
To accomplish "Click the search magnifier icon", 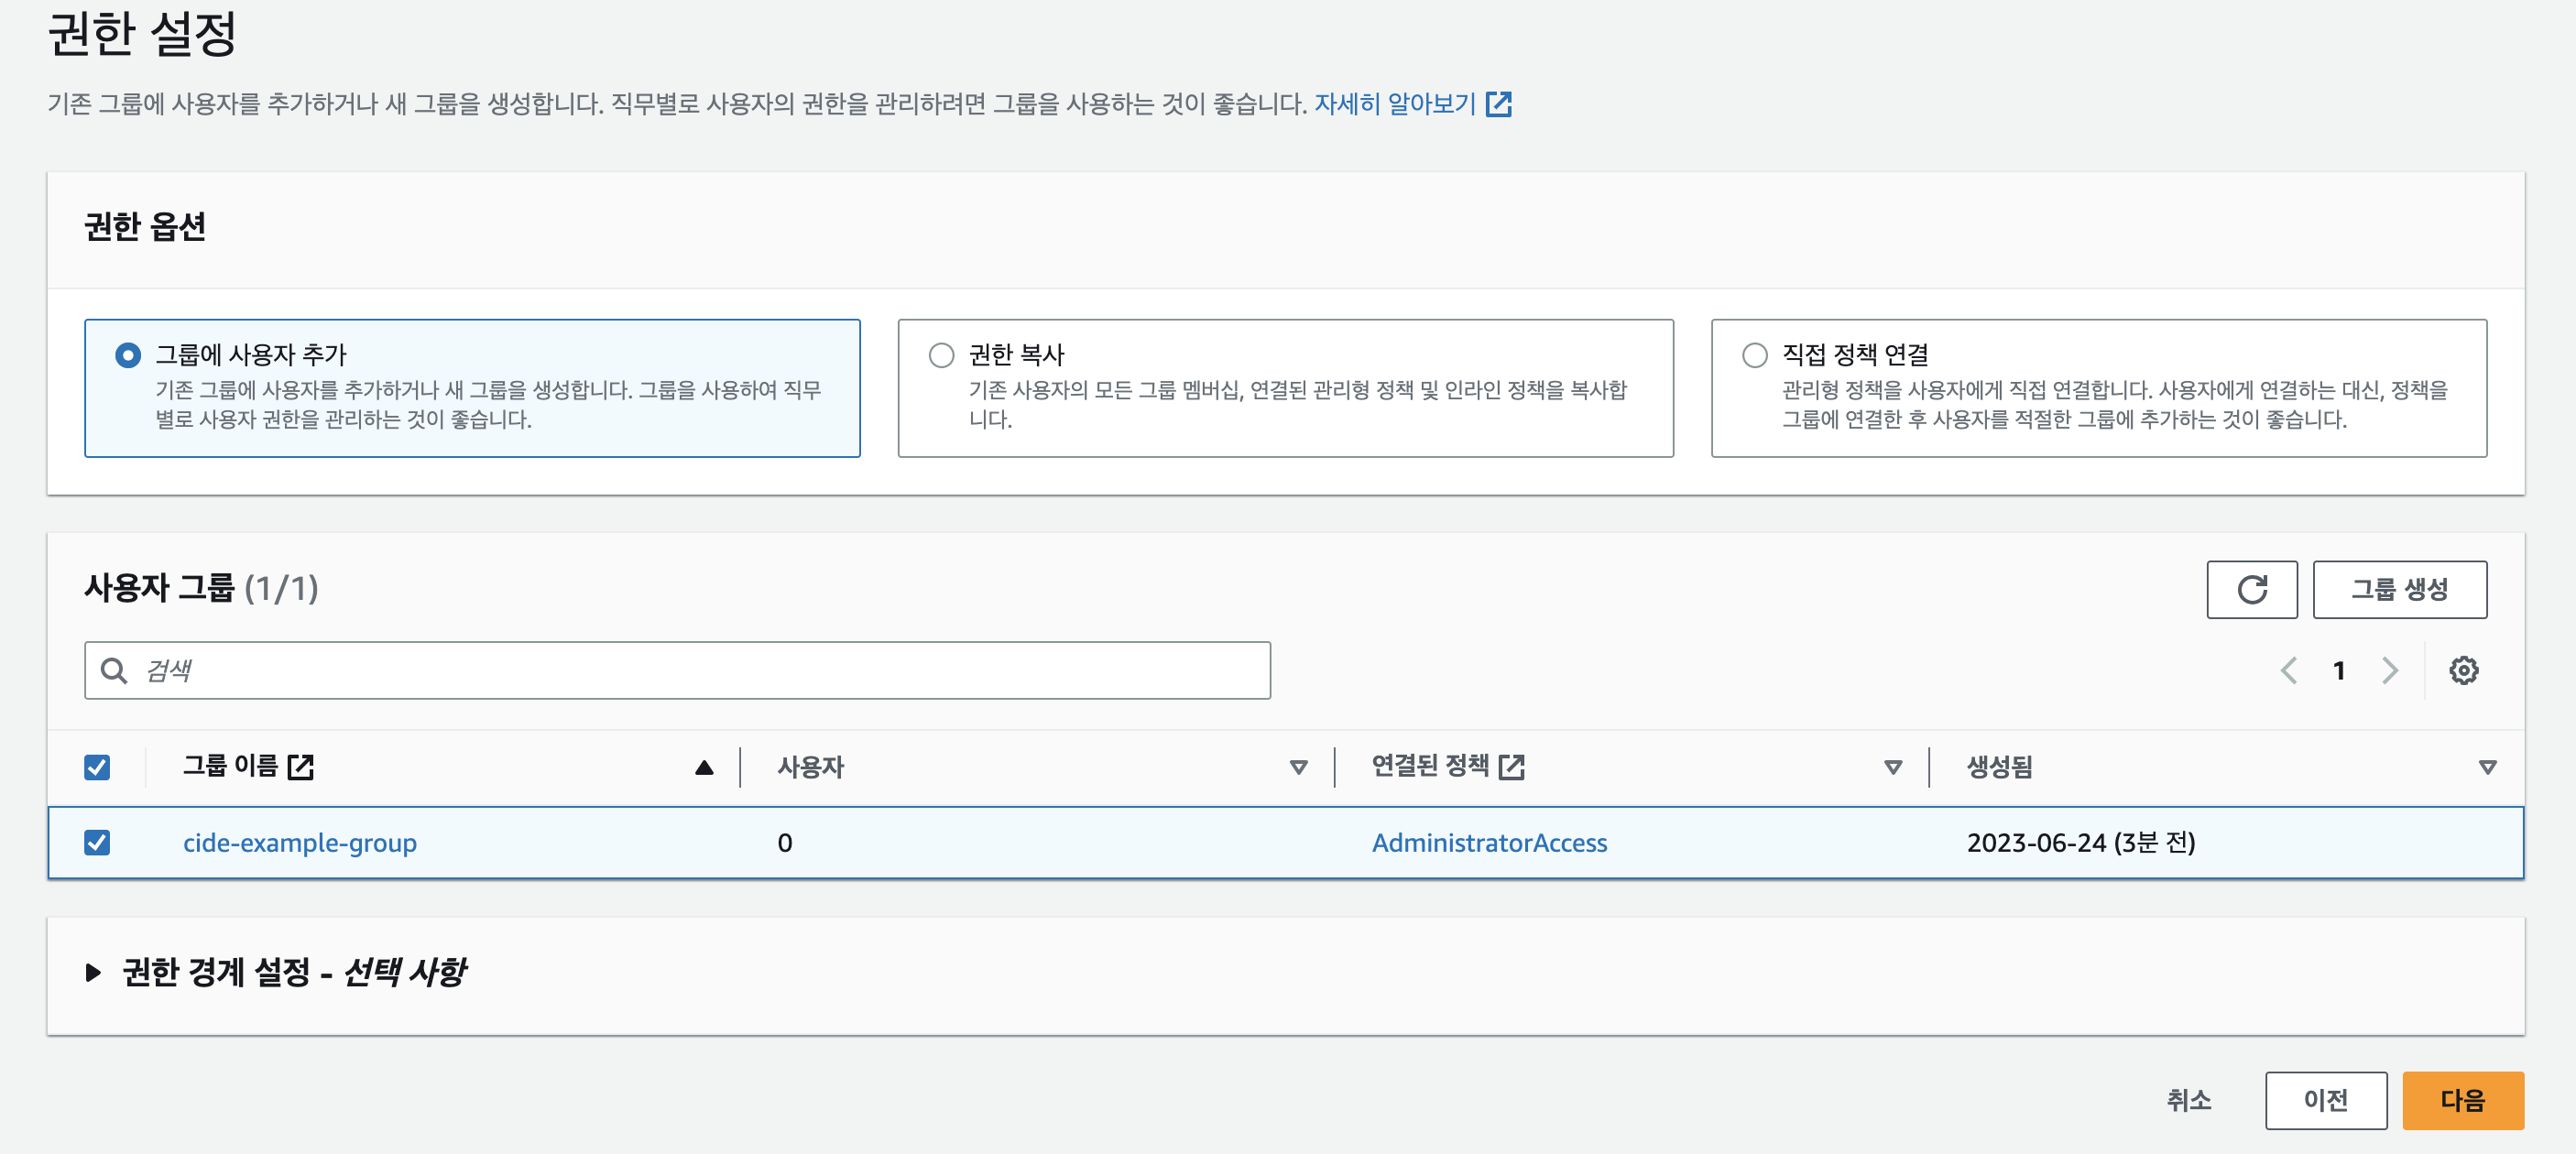I will [114, 670].
